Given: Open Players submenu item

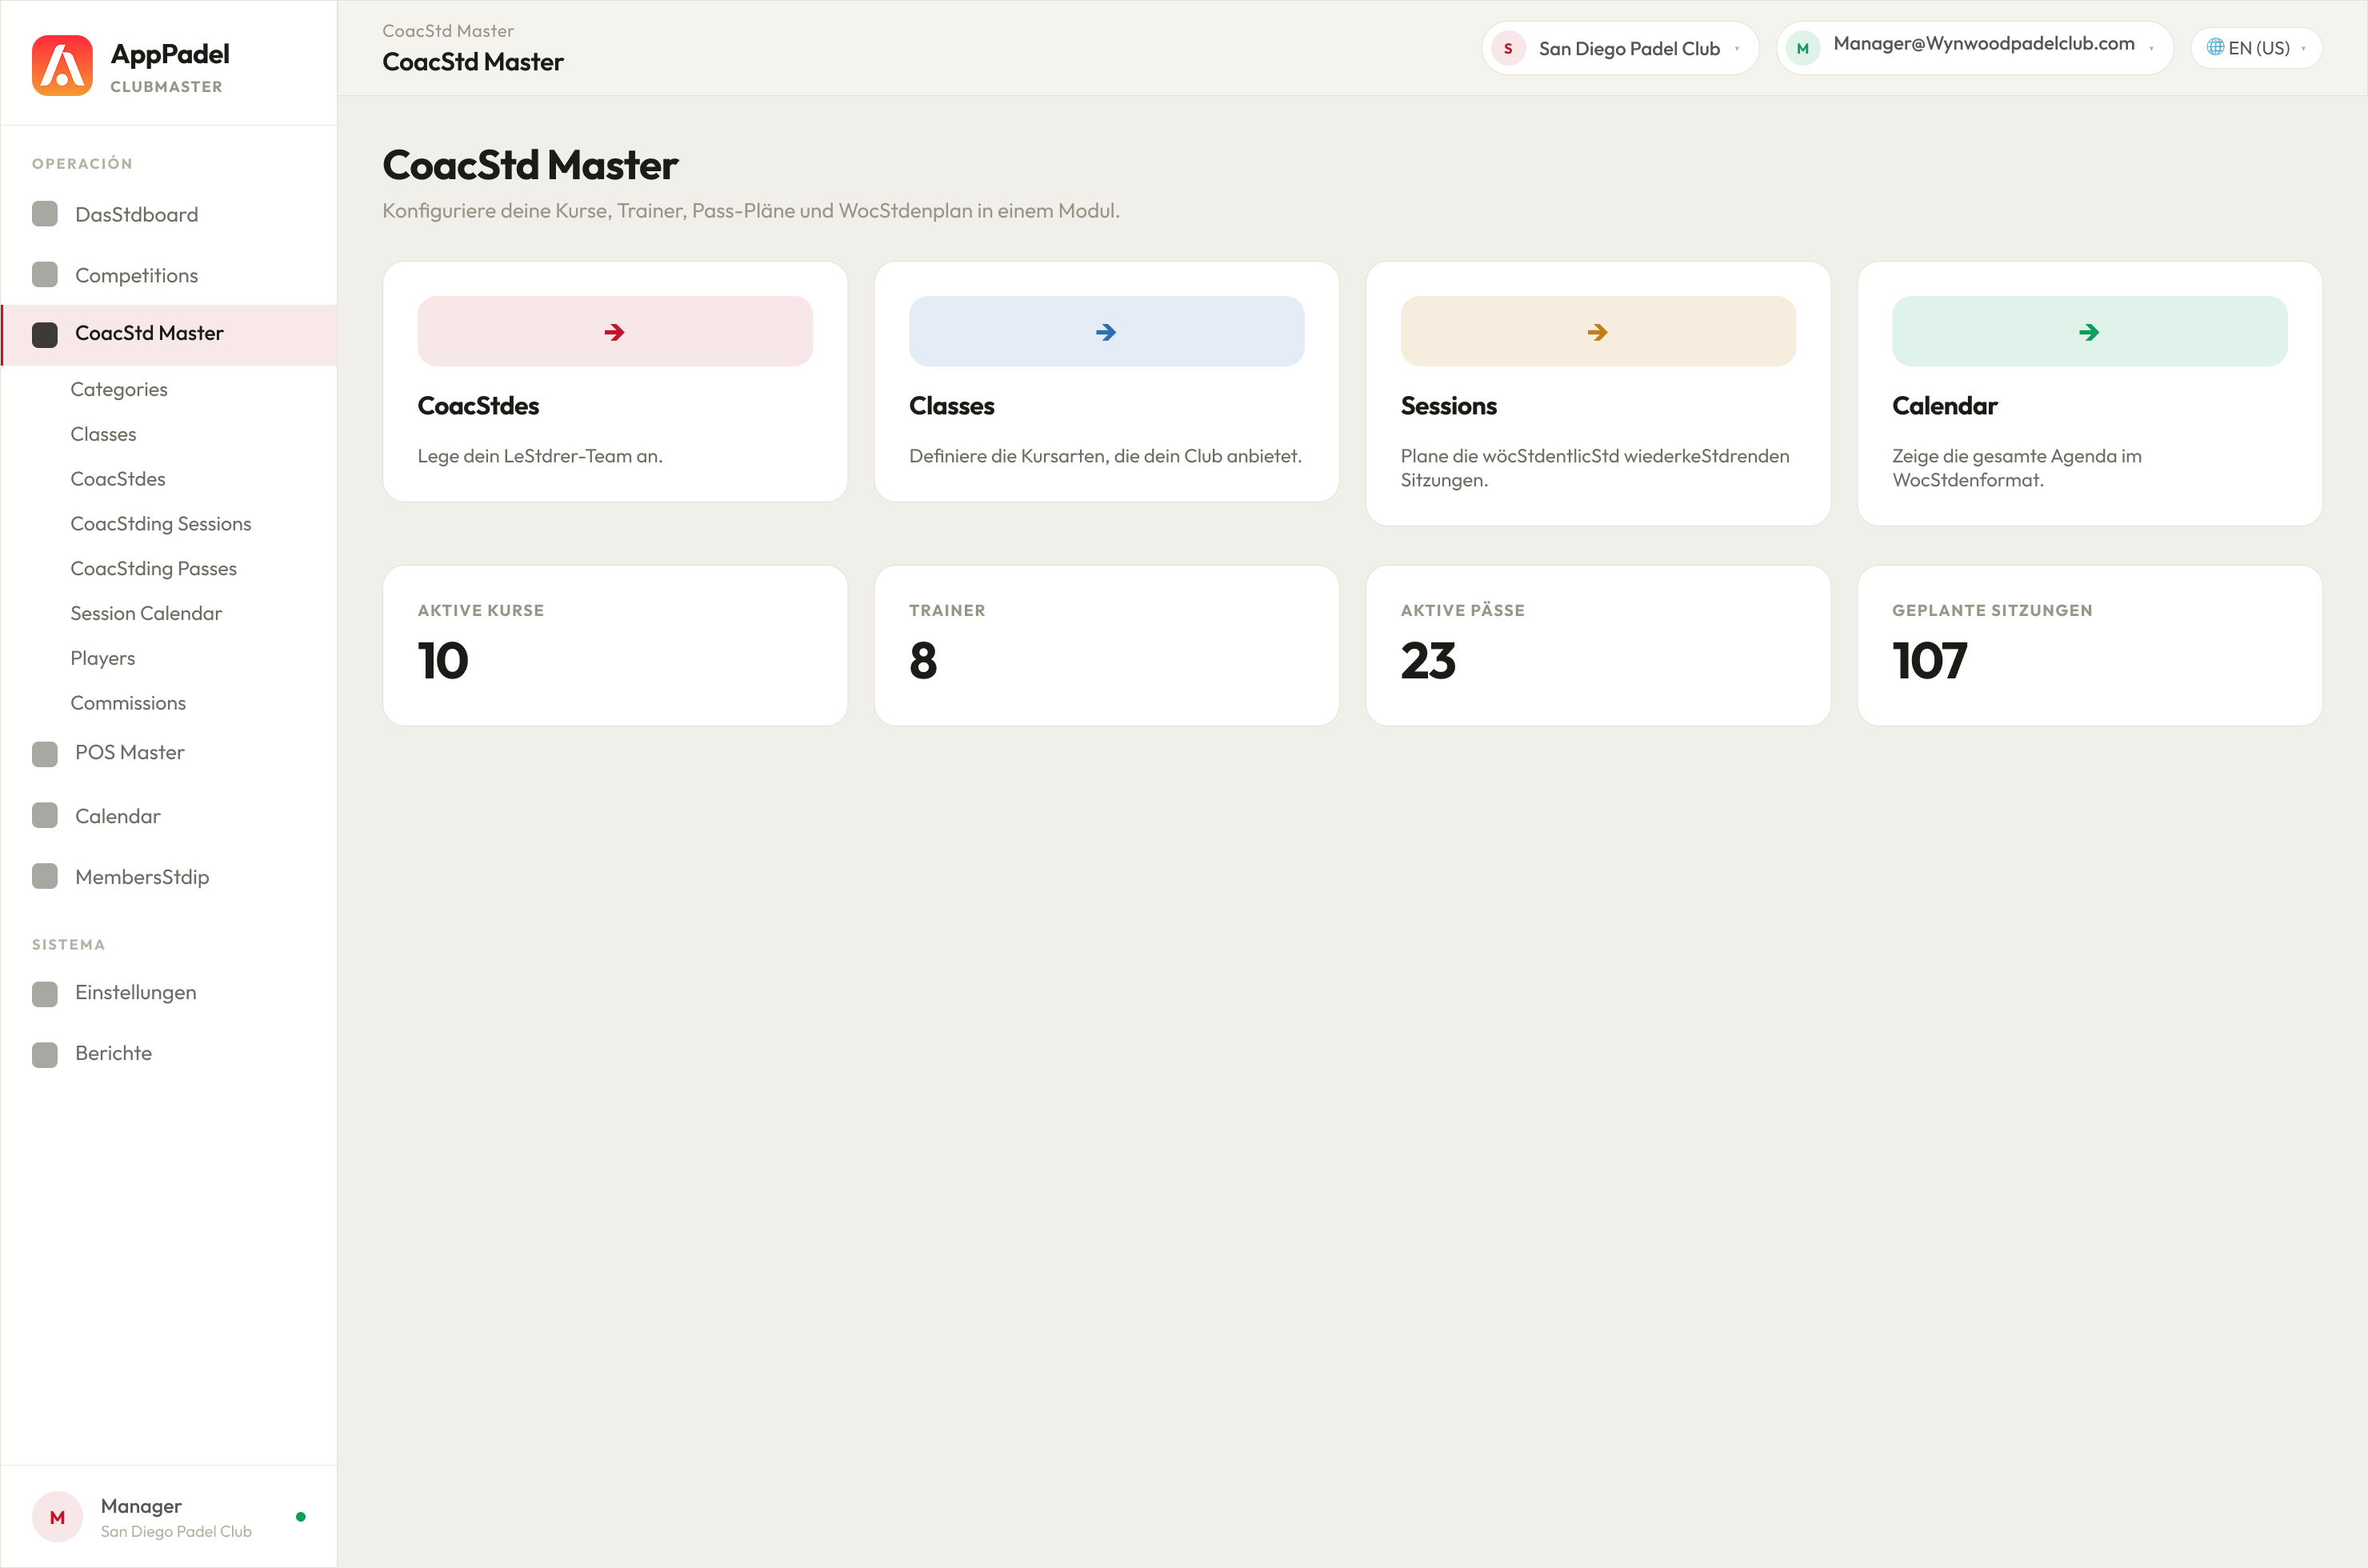Looking at the screenshot, I should point(103,658).
